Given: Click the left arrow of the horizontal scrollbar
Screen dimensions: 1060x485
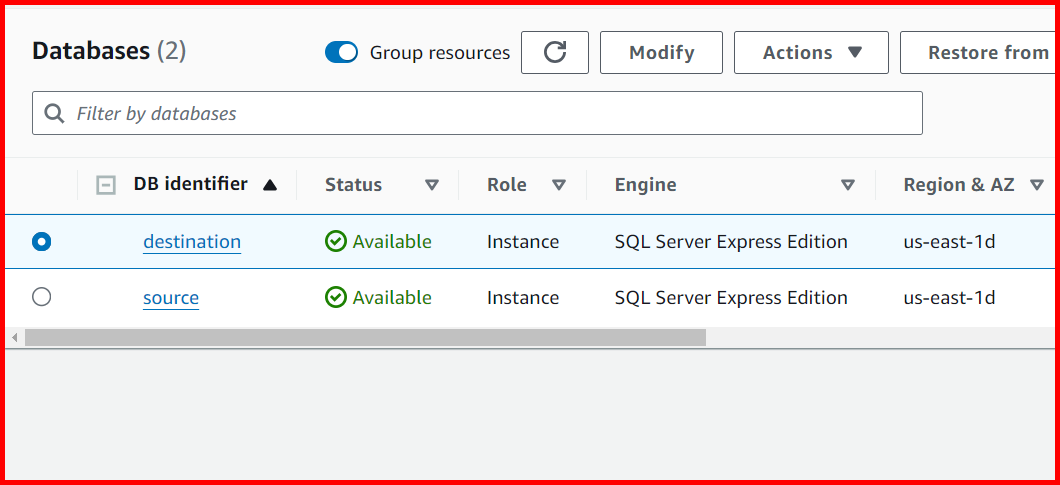Looking at the screenshot, I should (14, 338).
